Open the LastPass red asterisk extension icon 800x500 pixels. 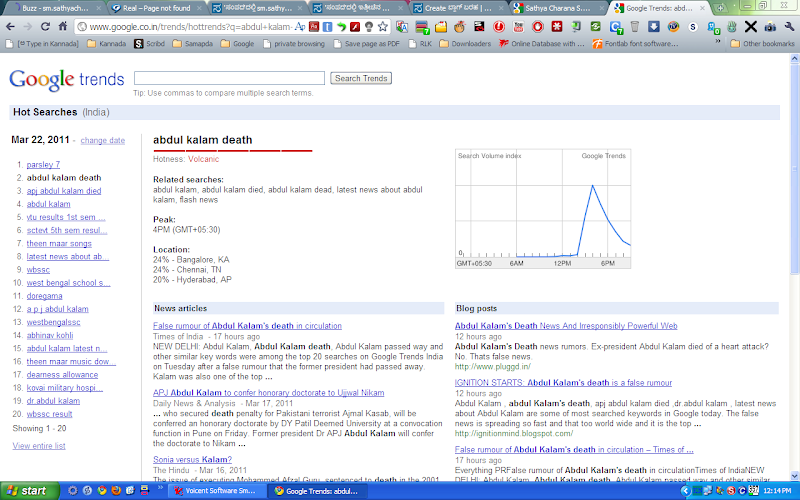[x=557, y=27]
